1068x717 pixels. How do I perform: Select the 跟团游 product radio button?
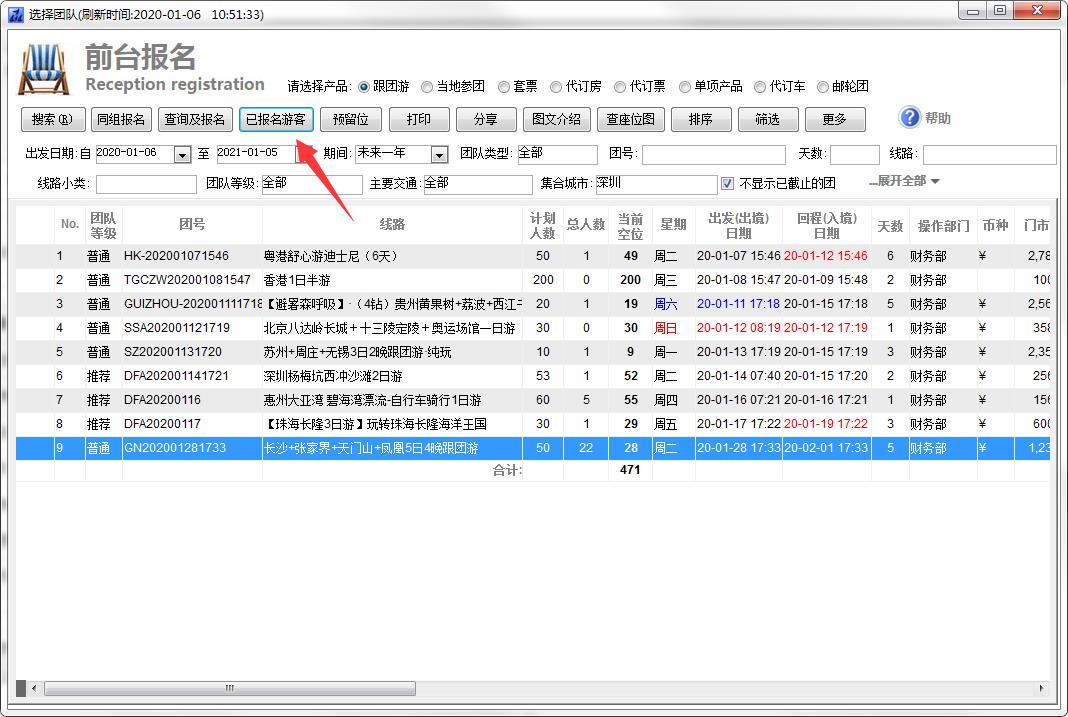click(x=364, y=87)
